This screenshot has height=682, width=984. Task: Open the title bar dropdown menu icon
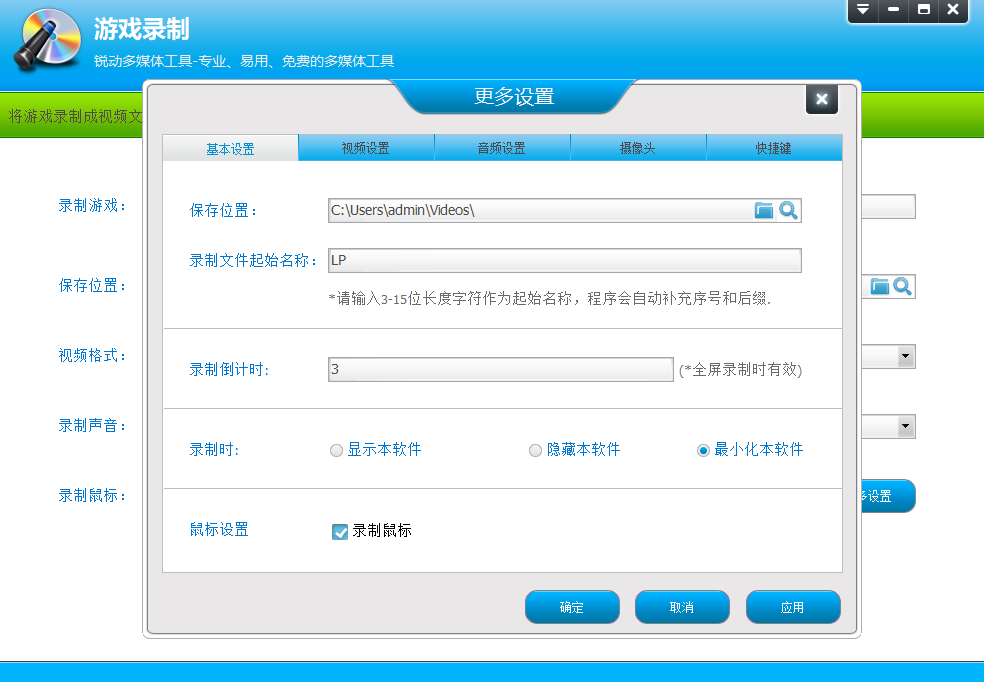[x=864, y=9]
